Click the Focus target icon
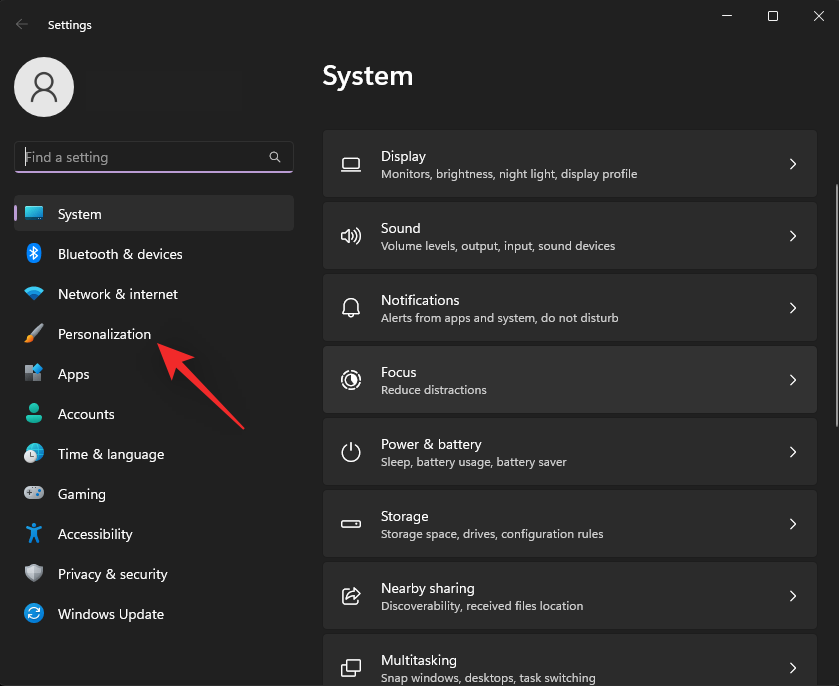 (351, 379)
